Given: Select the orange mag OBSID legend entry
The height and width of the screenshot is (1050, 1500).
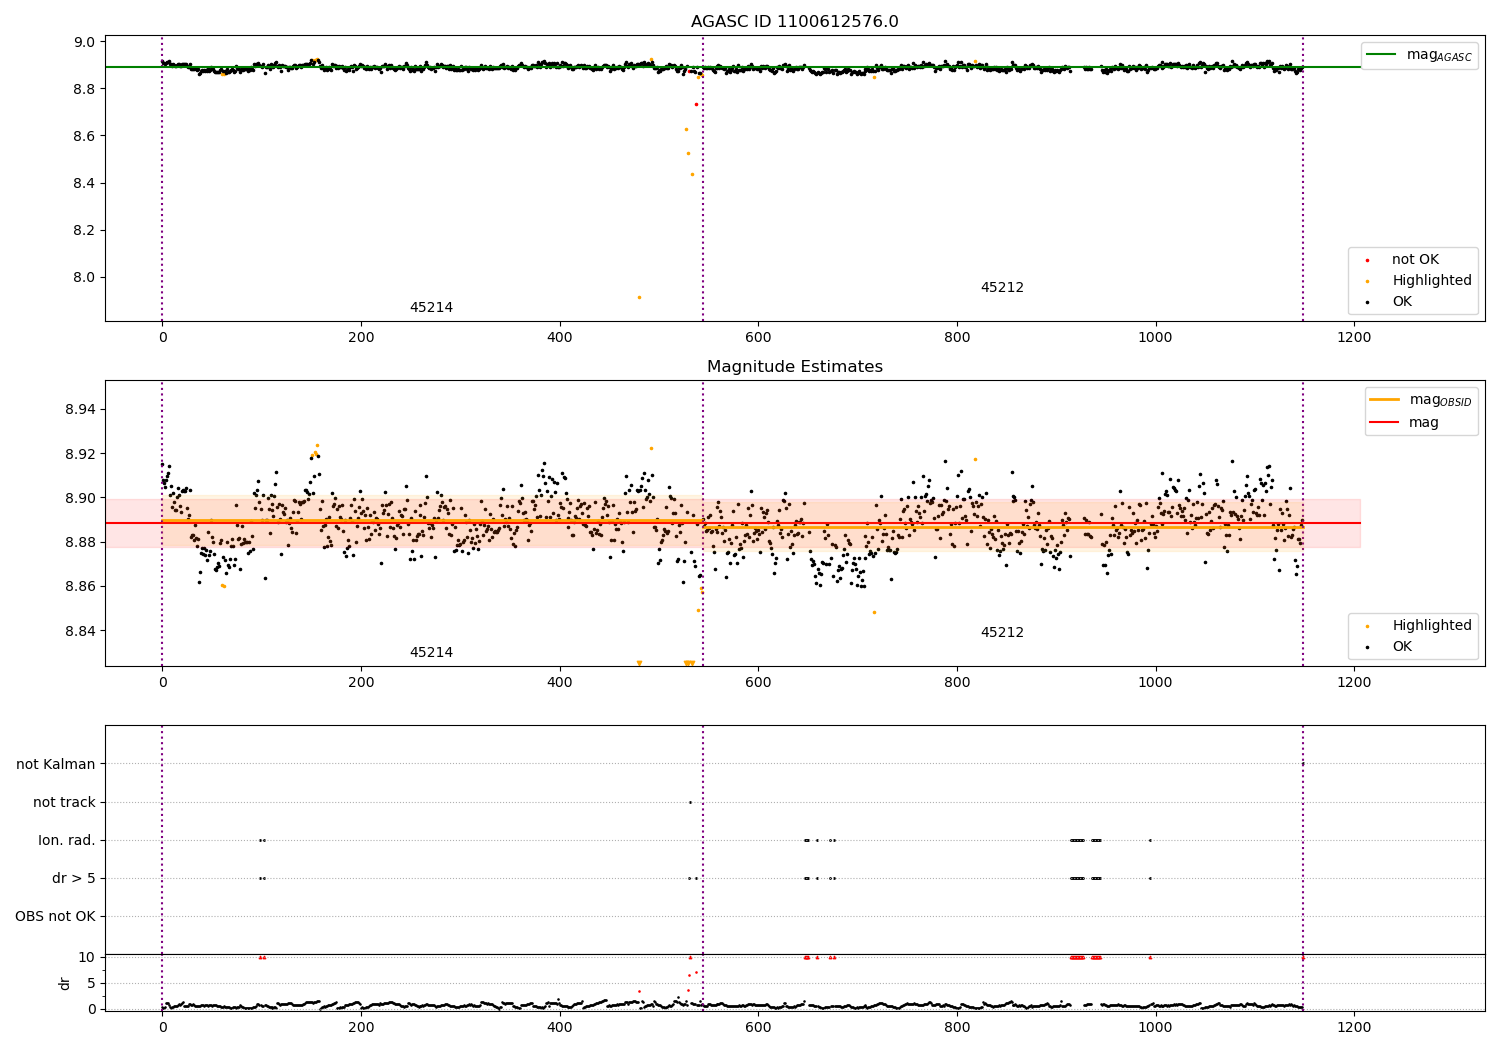Looking at the screenshot, I should [x=1420, y=400].
